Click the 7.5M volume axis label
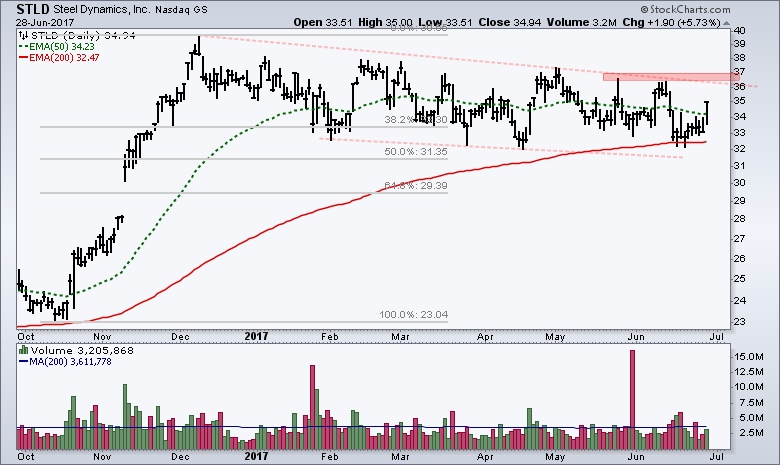This screenshot has height=465, width=780. coord(751,402)
